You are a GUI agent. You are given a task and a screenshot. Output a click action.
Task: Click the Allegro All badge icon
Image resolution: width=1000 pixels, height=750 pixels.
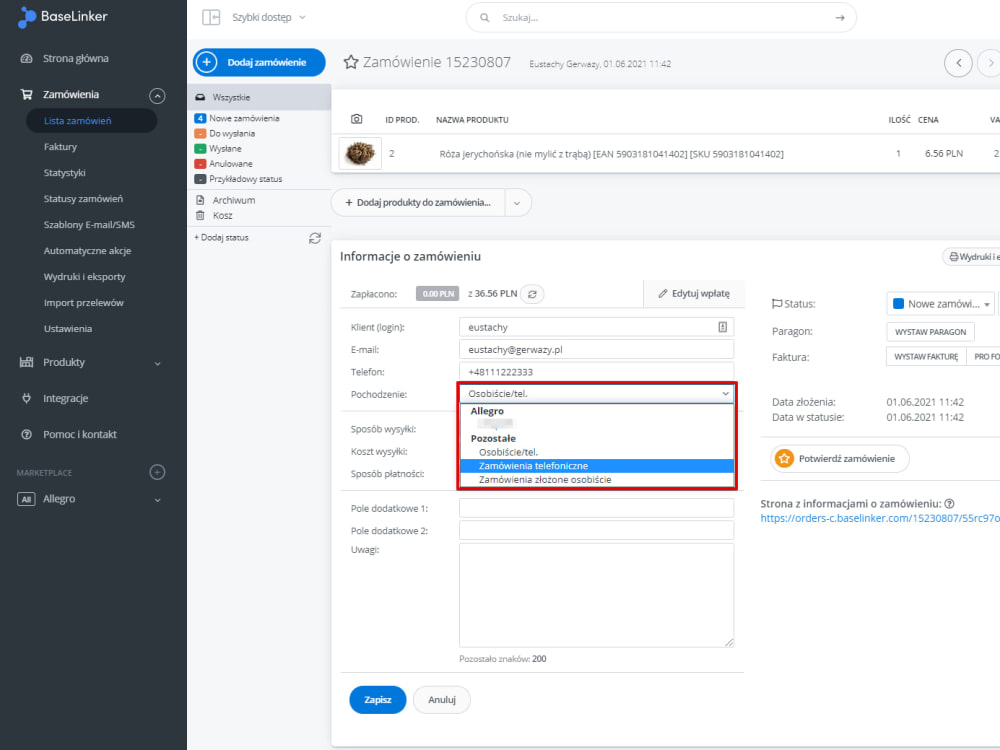pos(26,499)
